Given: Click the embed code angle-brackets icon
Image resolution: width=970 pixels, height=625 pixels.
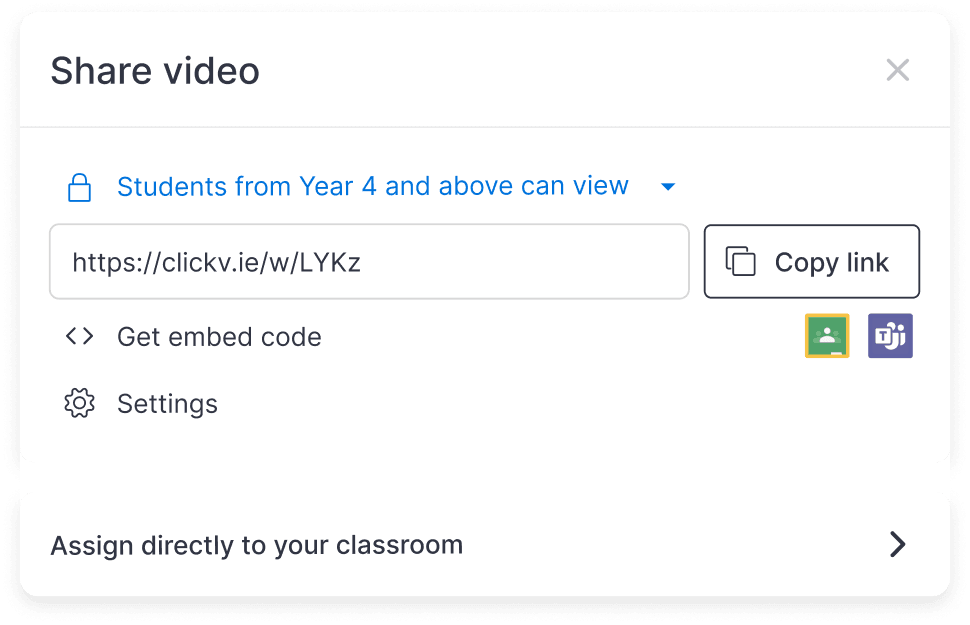Looking at the screenshot, I should (79, 336).
